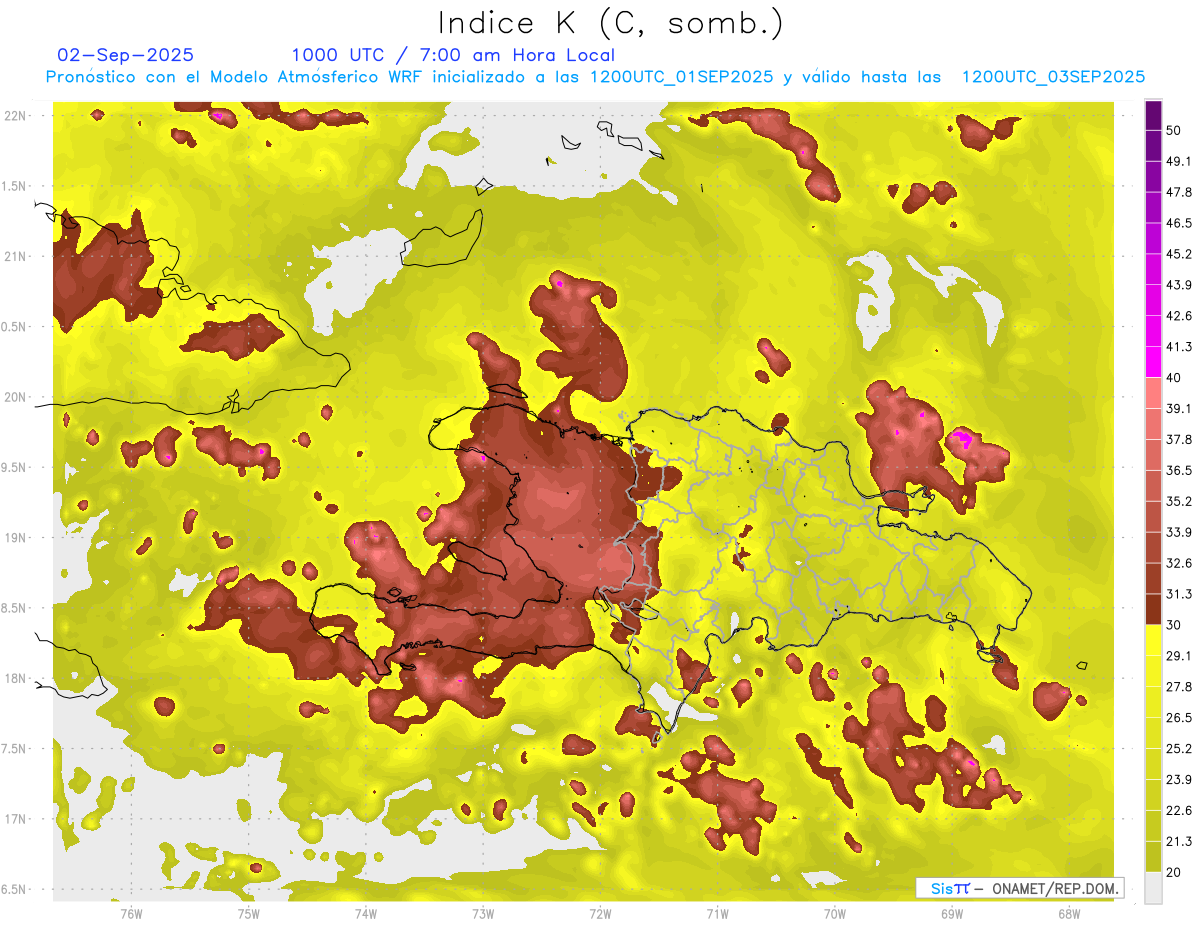The height and width of the screenshot is (927, 1200).
Task: Click the "19N" latitude label
Action: [x=15, y=537]
